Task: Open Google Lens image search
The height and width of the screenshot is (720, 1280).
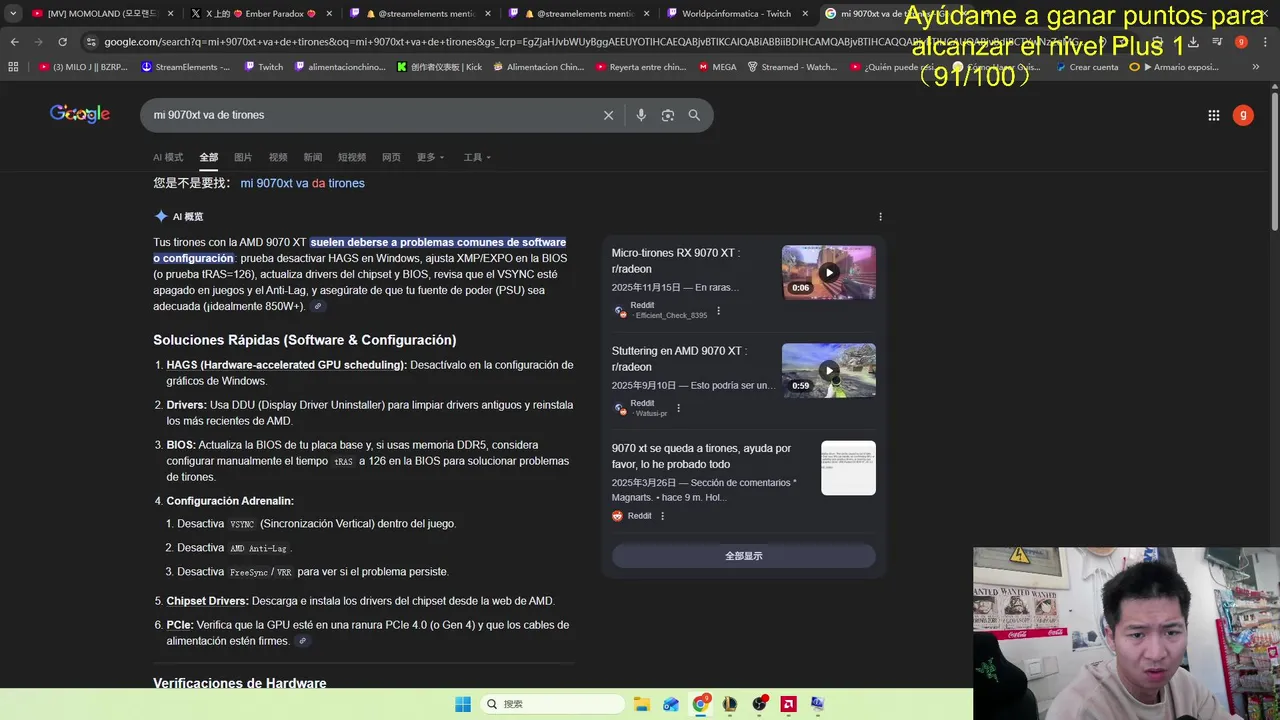Action: click(668, 115)
